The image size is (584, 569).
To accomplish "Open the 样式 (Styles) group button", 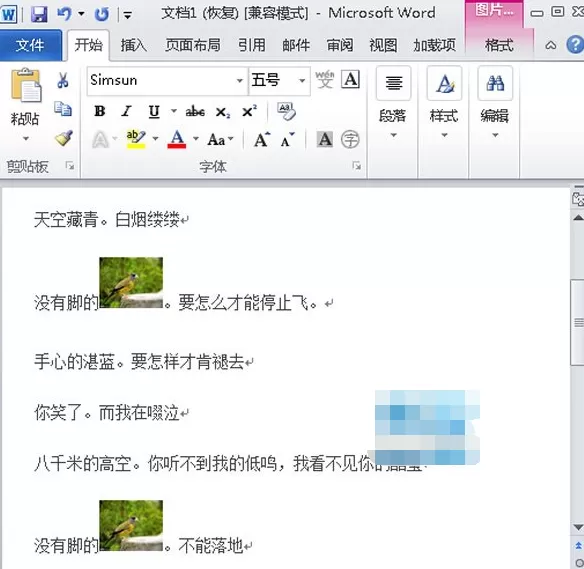I will click(444, 103).
